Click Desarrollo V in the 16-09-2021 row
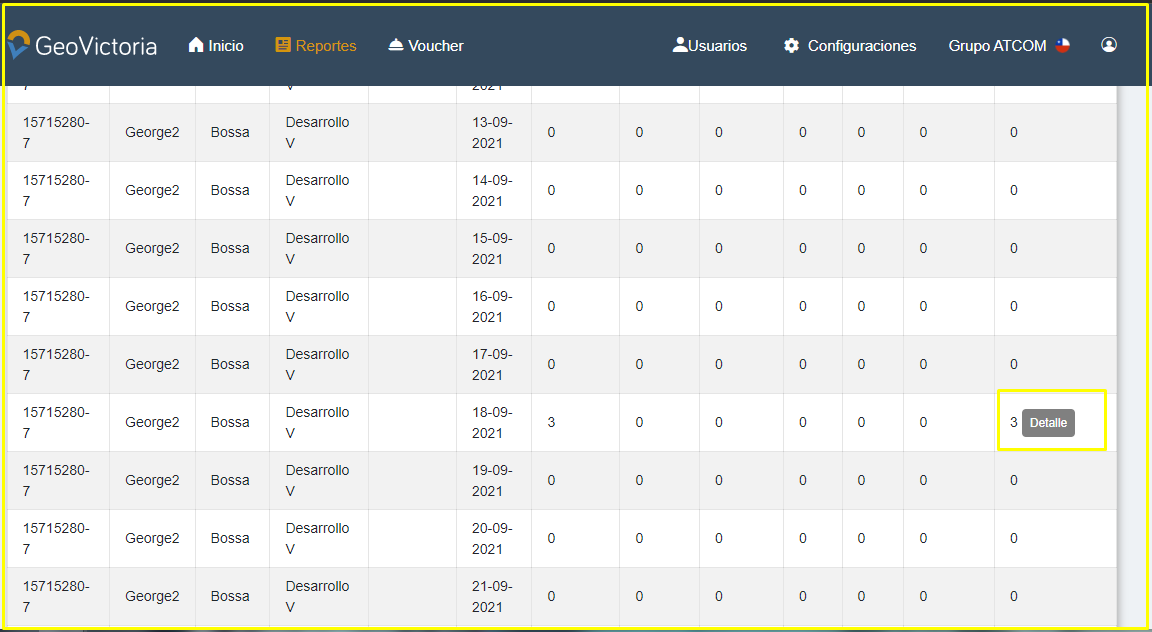This screenshot has height=632, width=1152. [x=317, y=306]
